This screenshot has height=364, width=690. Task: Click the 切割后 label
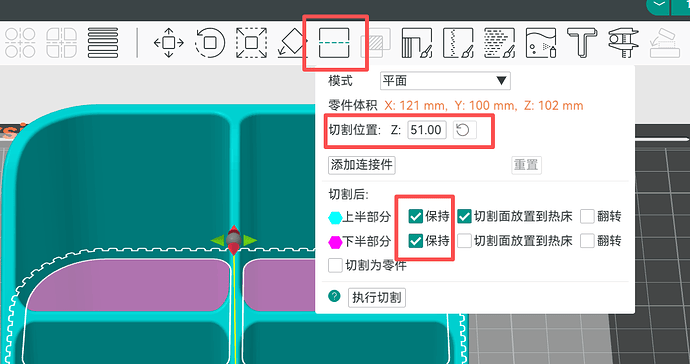coord(349,194)
